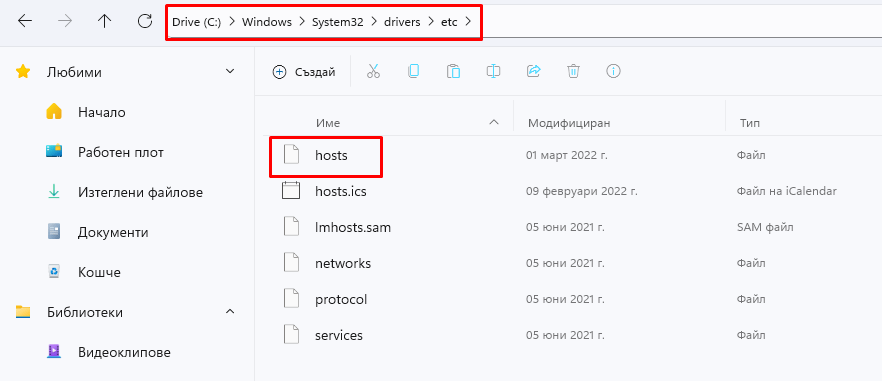Select the networks file name
This screenshot has height=381, width=882.
tap(343, 263)
